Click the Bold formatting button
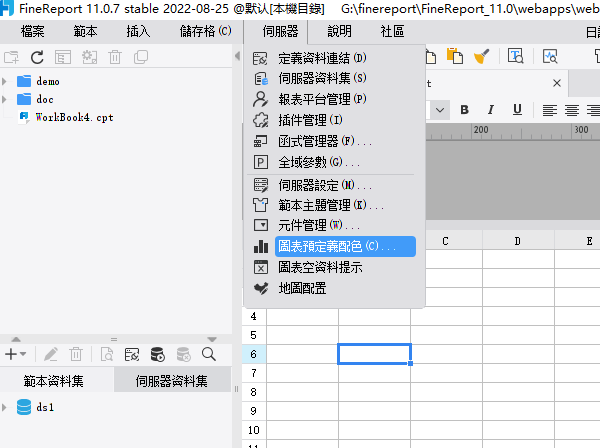Viewport: 600px width, 448px height. tap(465, 110)
